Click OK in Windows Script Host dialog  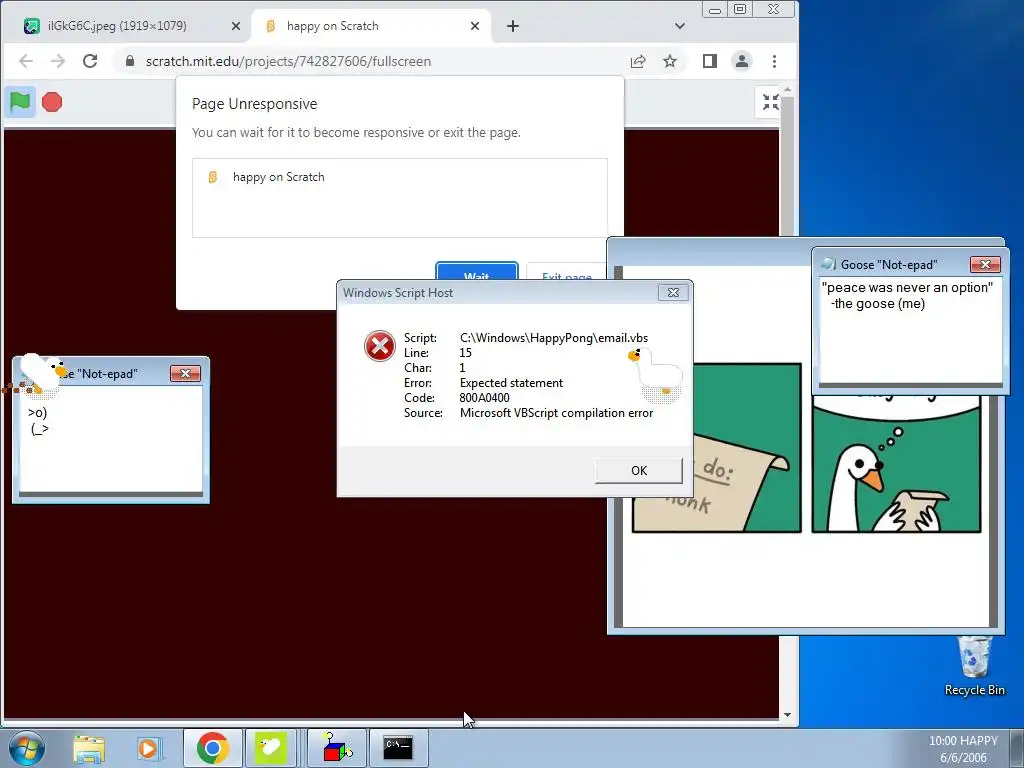(x=639, y=470)
